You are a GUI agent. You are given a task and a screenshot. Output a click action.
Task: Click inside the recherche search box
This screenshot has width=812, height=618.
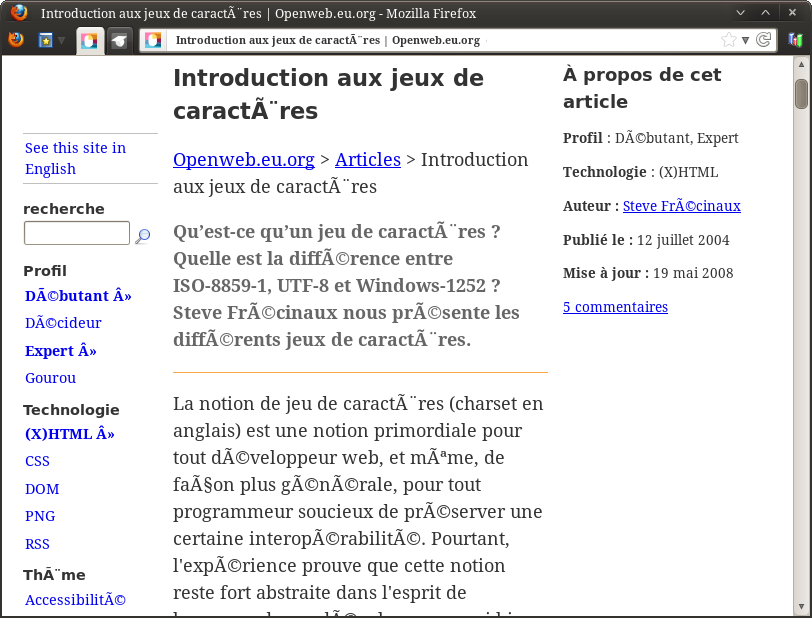pos(76,232)
